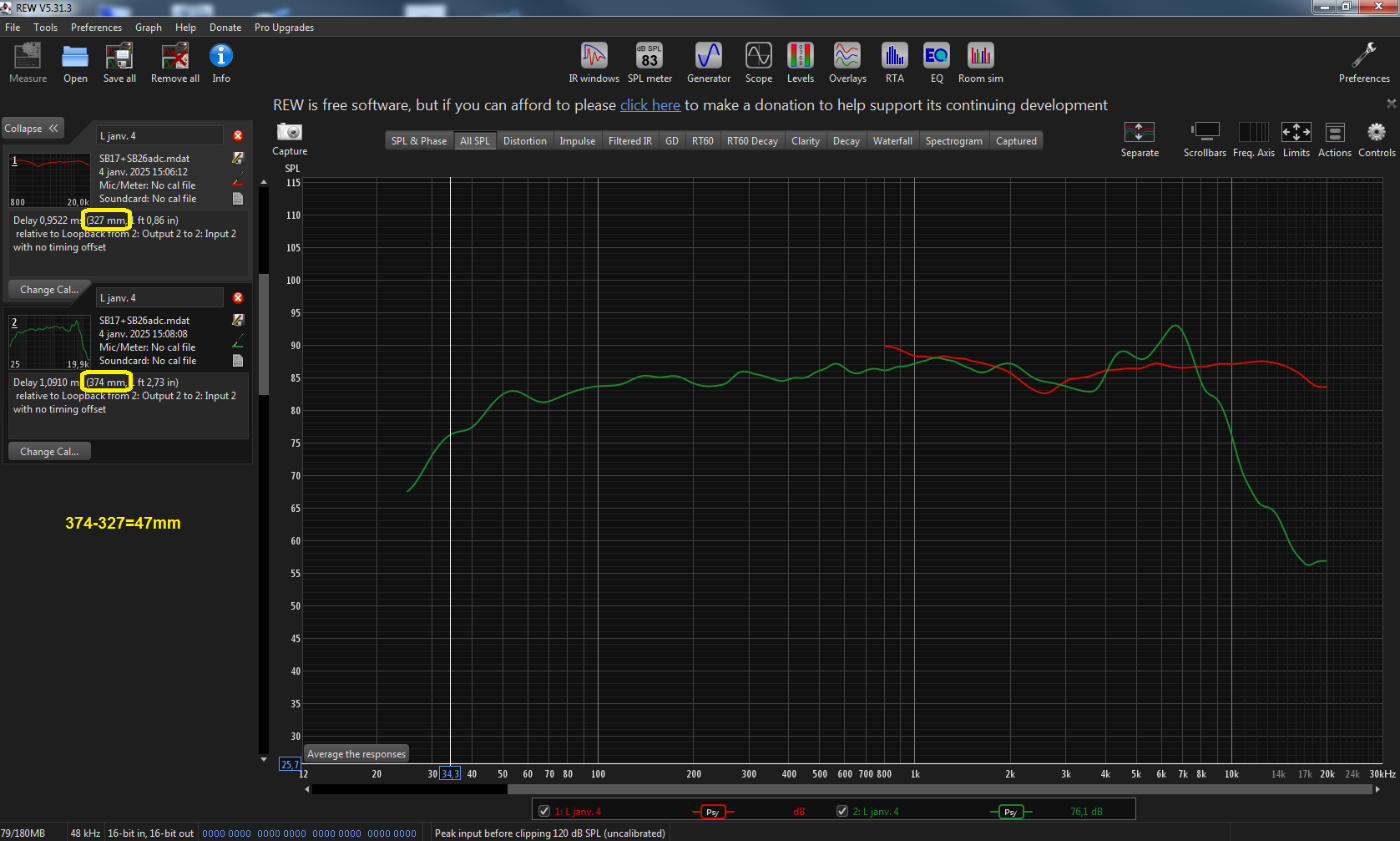Open the Actions panel

(x=1335, y=139)
